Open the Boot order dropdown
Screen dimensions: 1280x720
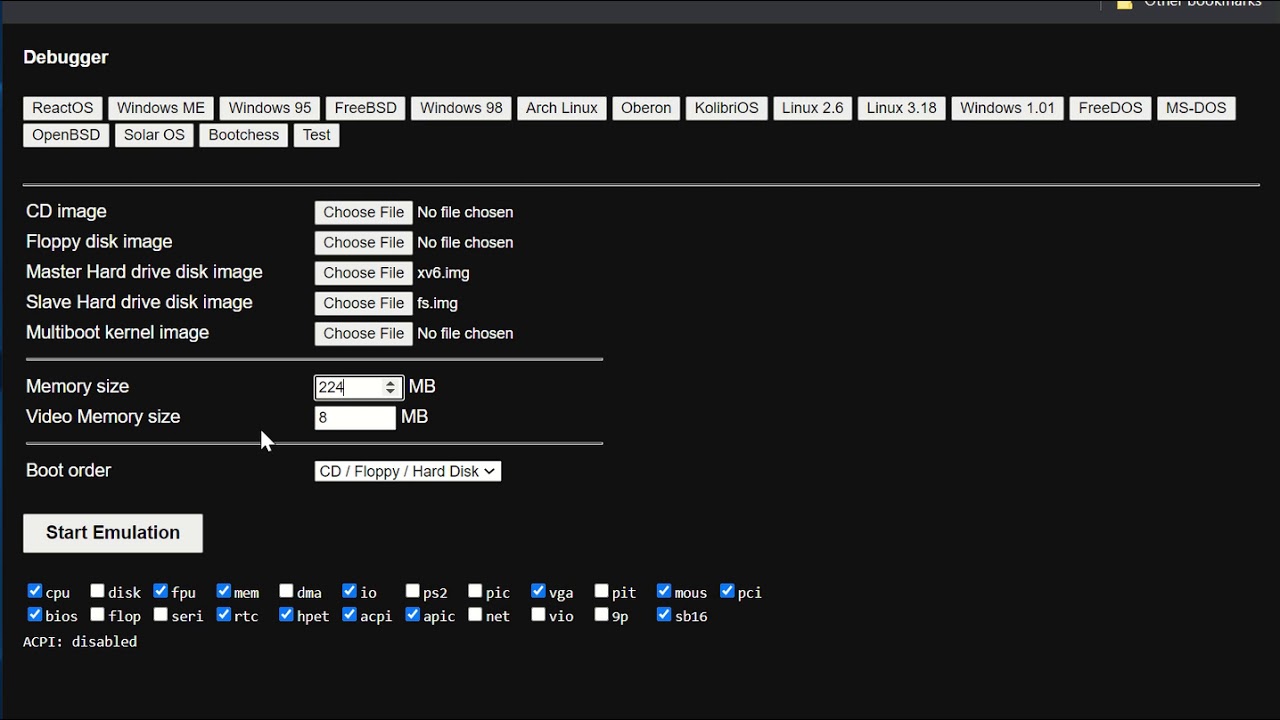click(408, 471)
